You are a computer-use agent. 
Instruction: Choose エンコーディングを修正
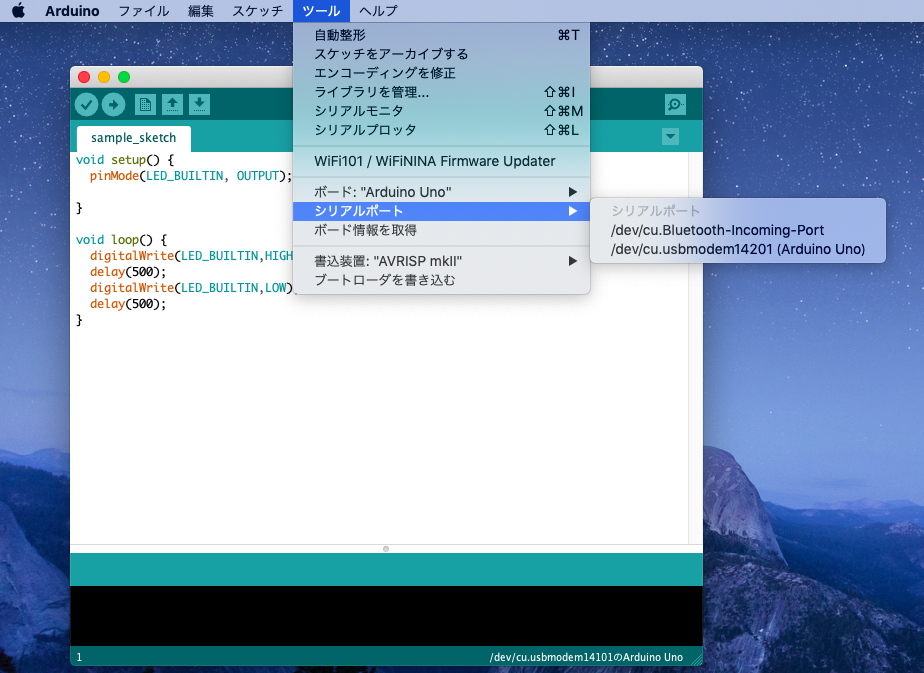(x=441, y=73)
